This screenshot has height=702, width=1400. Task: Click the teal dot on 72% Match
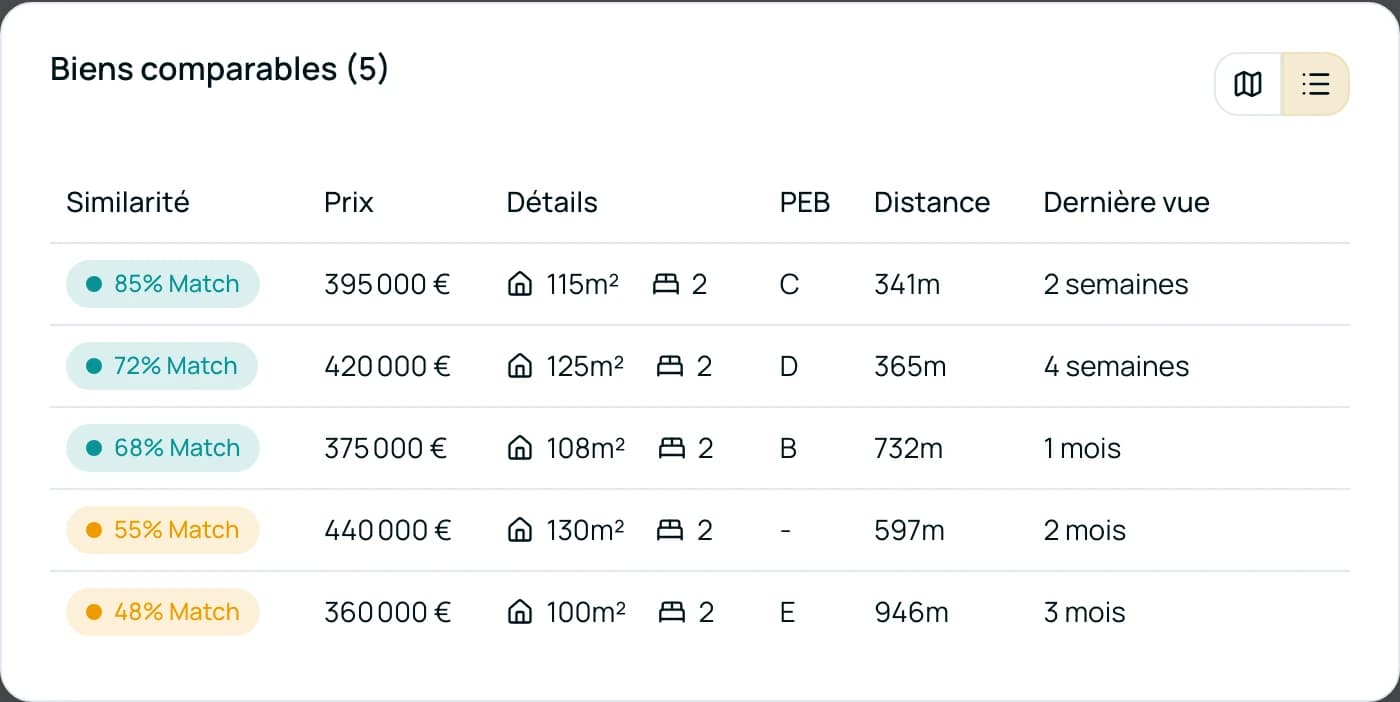[x=93, y=366]
